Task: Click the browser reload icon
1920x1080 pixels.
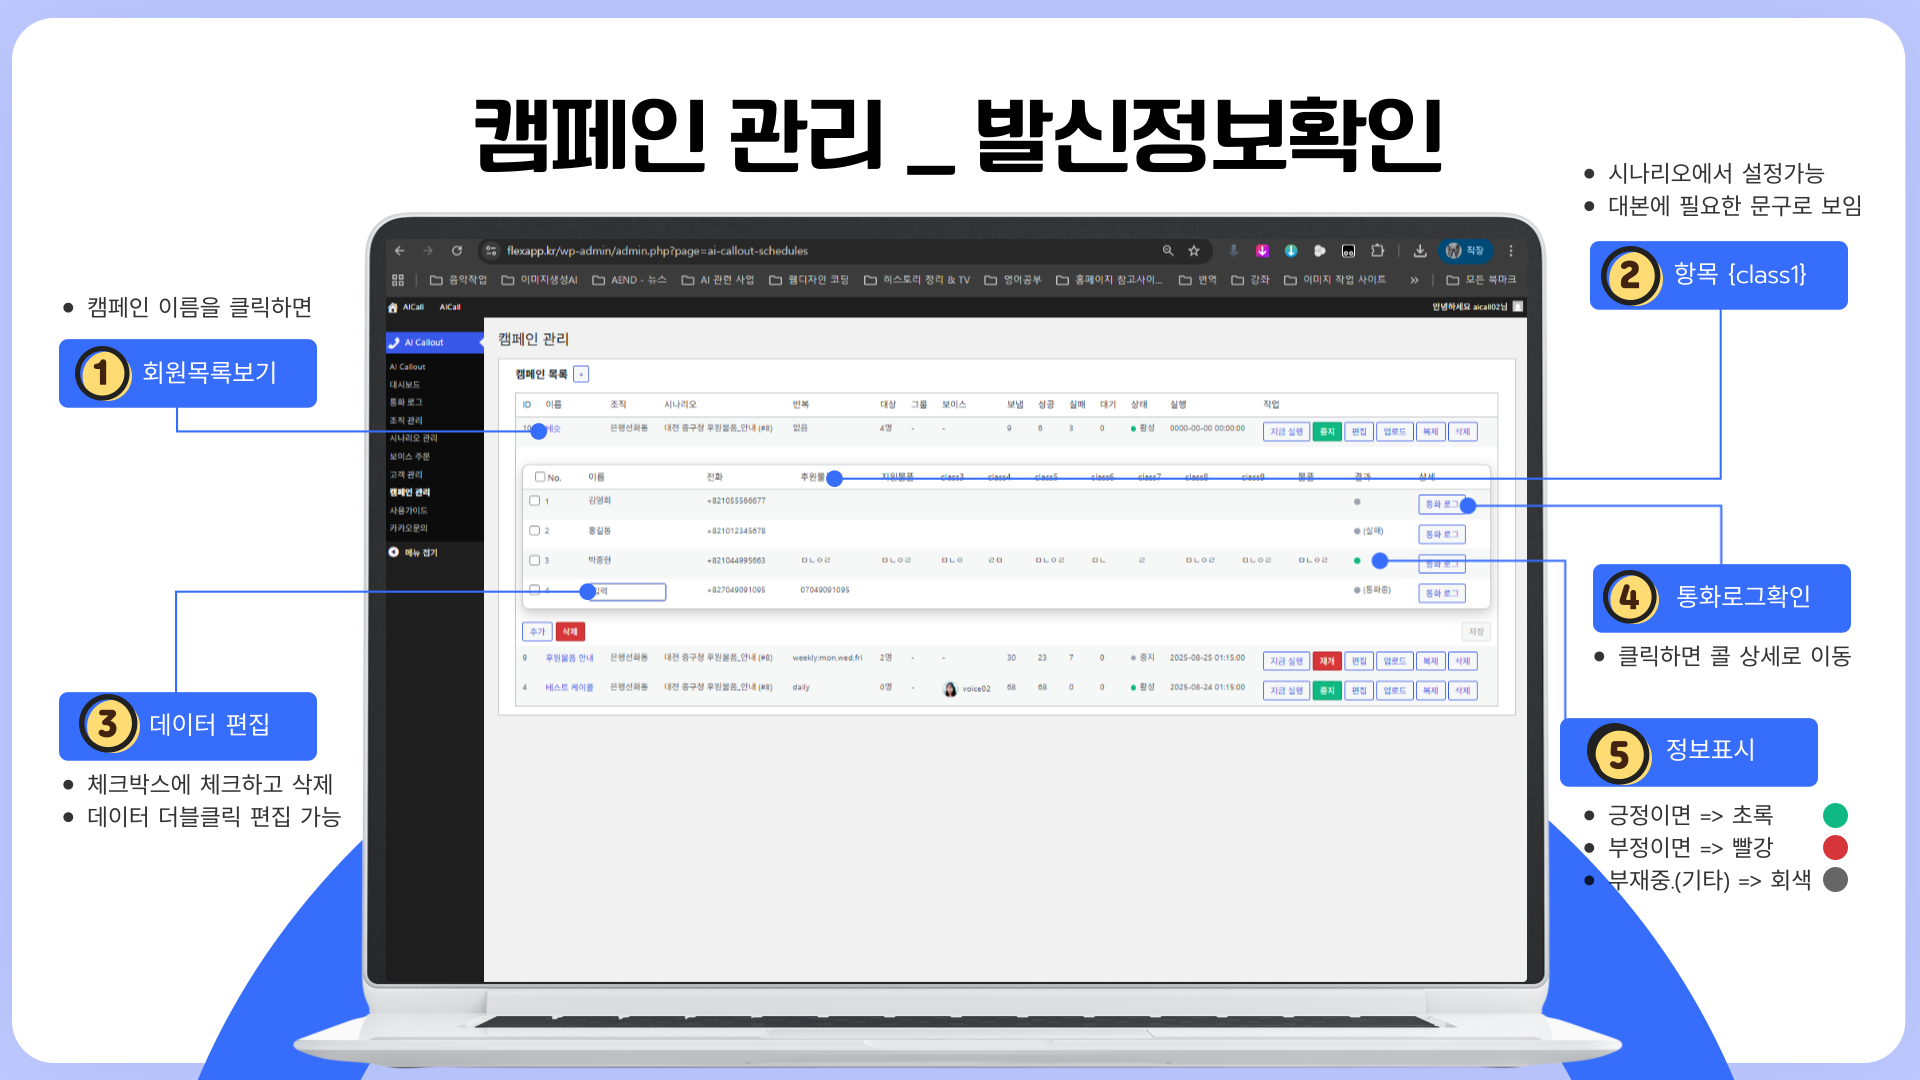Action: tap(457, 251)
